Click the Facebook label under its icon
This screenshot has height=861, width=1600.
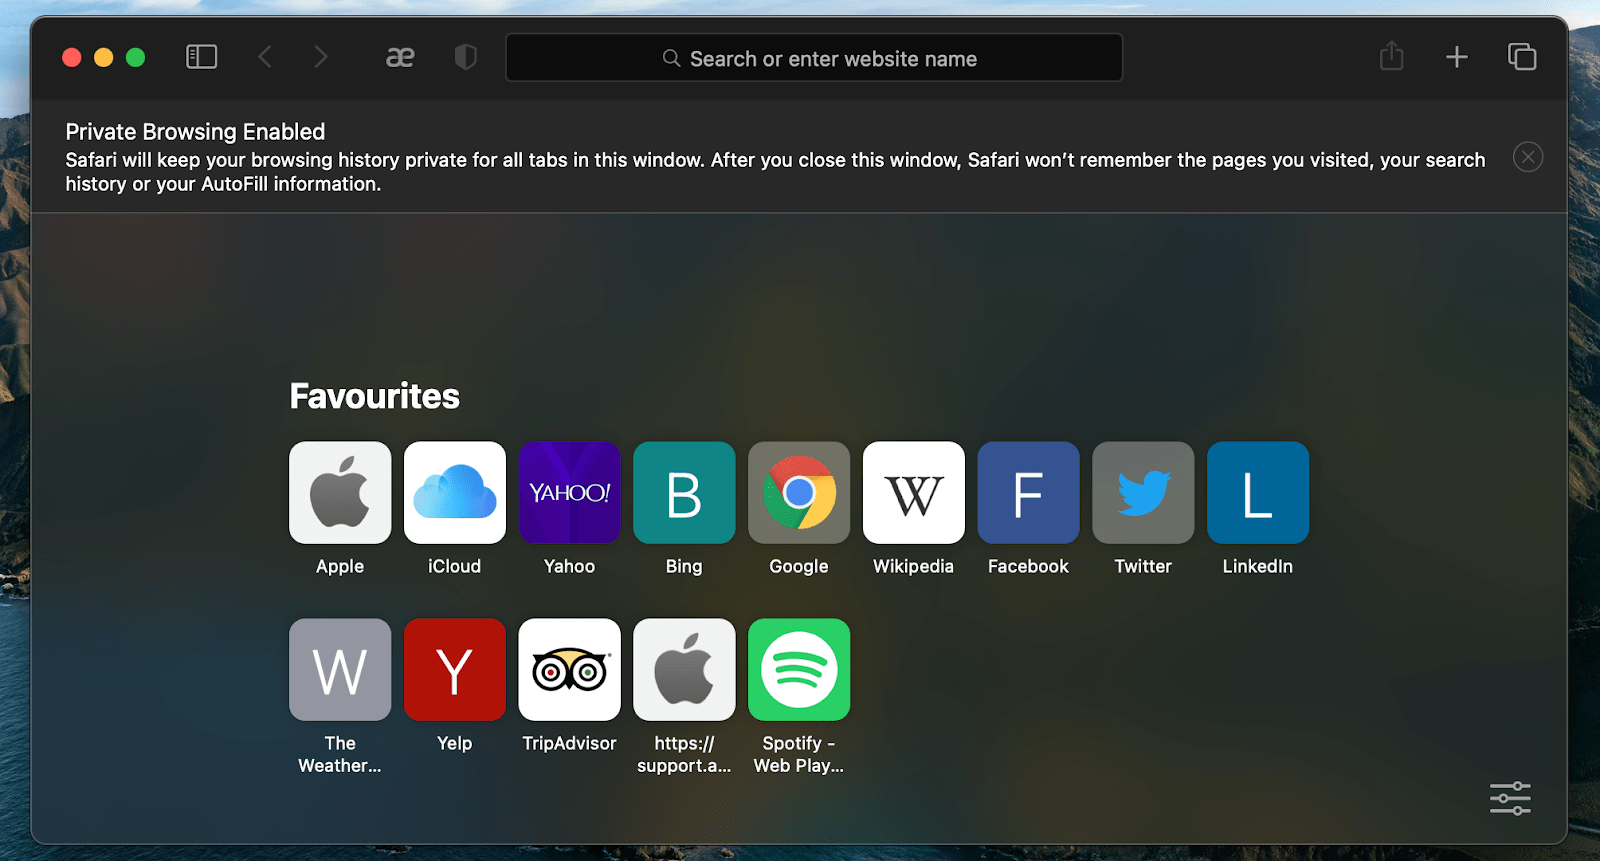[1028, 566]
